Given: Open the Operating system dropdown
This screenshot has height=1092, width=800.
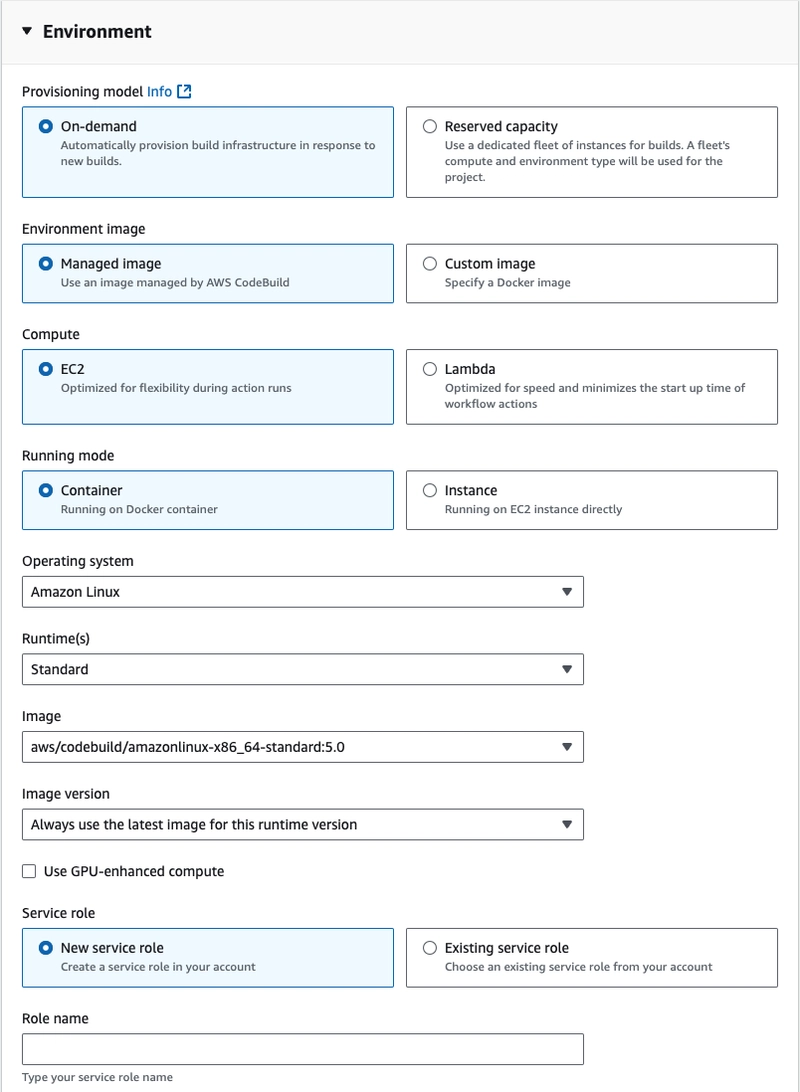Looking at the screenshot, I should (x=303, y=592).
